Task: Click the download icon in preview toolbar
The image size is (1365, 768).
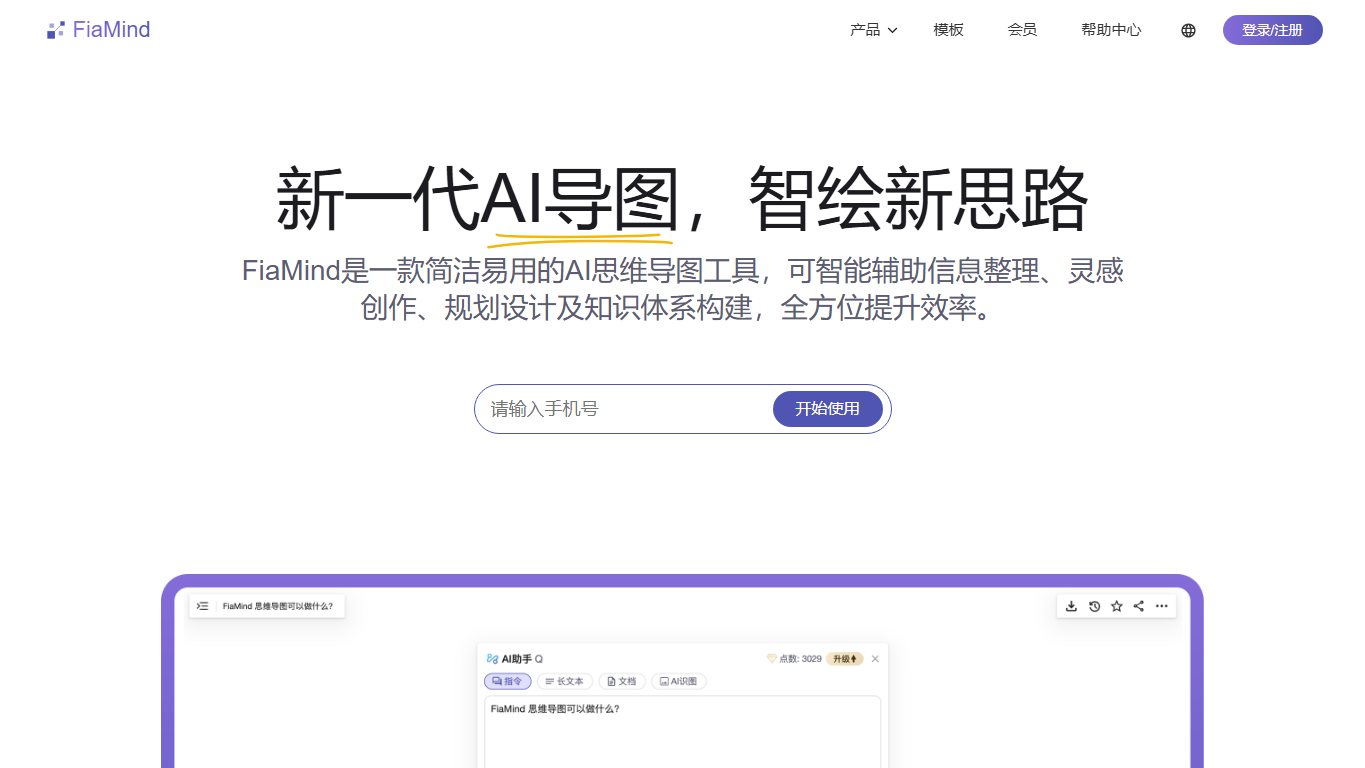Action: [1071, 606]
